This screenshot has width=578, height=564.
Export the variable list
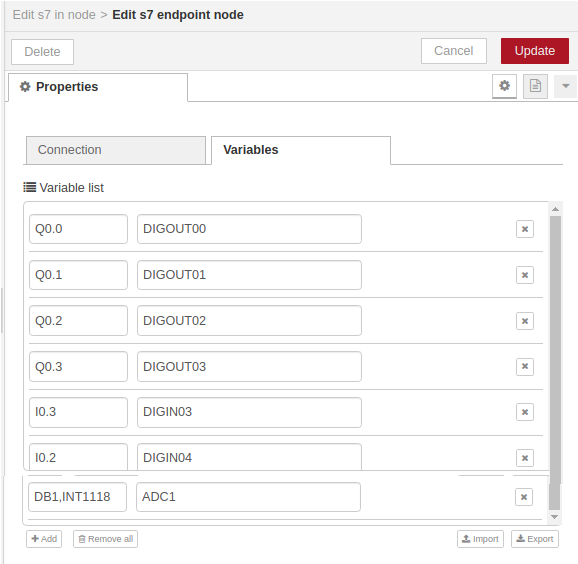pyautogui.click(x=535, y=539)
